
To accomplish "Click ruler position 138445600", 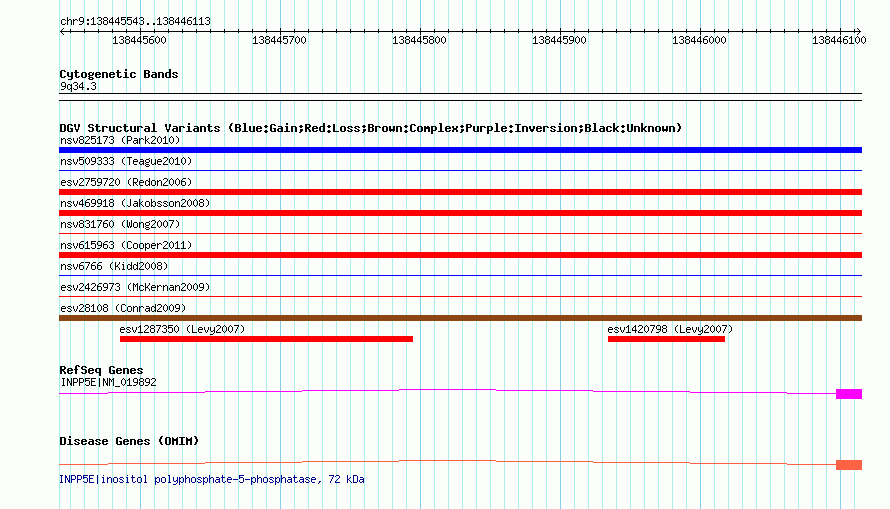I will click(x=139, y=40).
